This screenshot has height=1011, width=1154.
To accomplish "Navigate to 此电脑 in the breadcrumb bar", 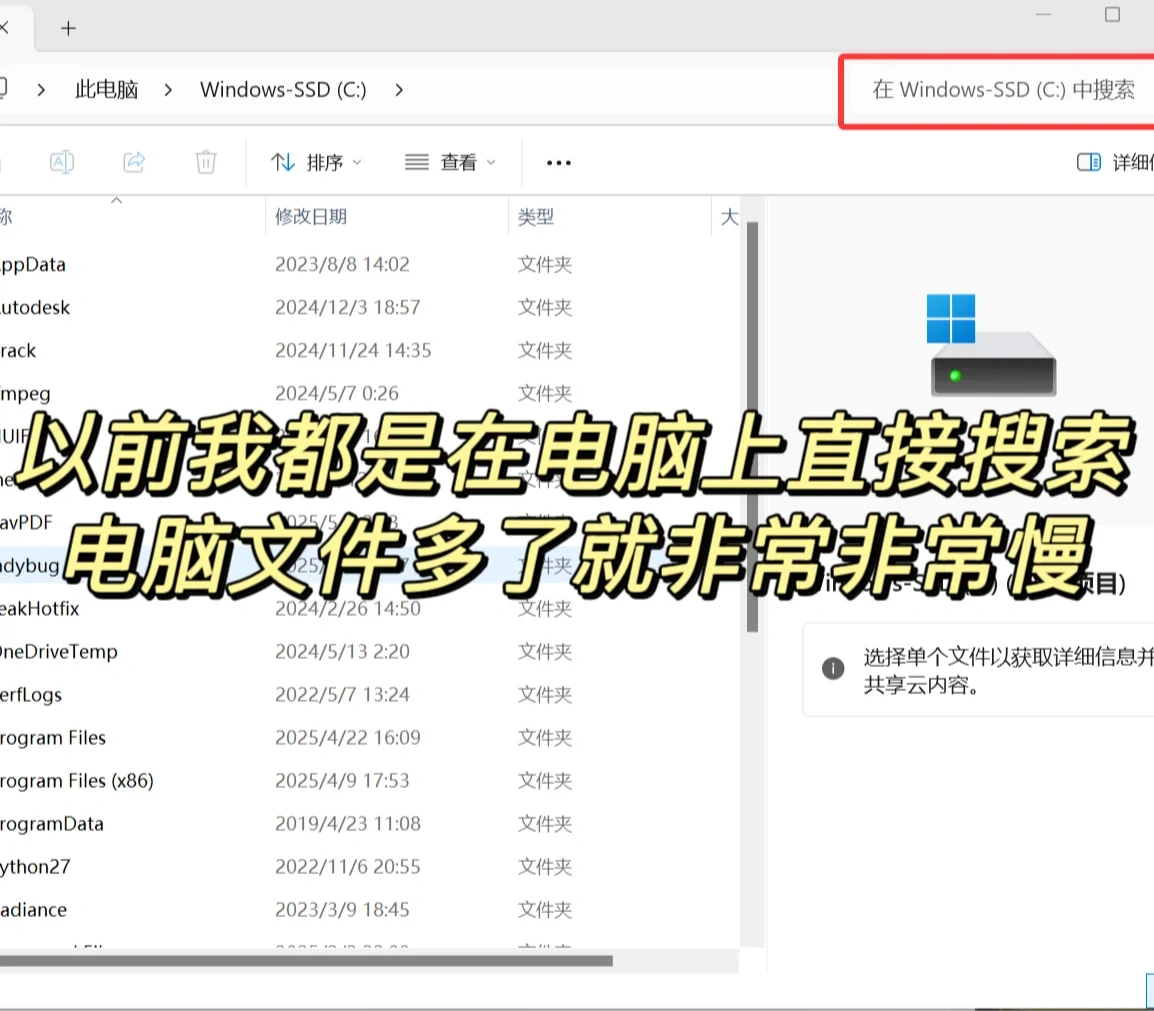I will point(106,89).
